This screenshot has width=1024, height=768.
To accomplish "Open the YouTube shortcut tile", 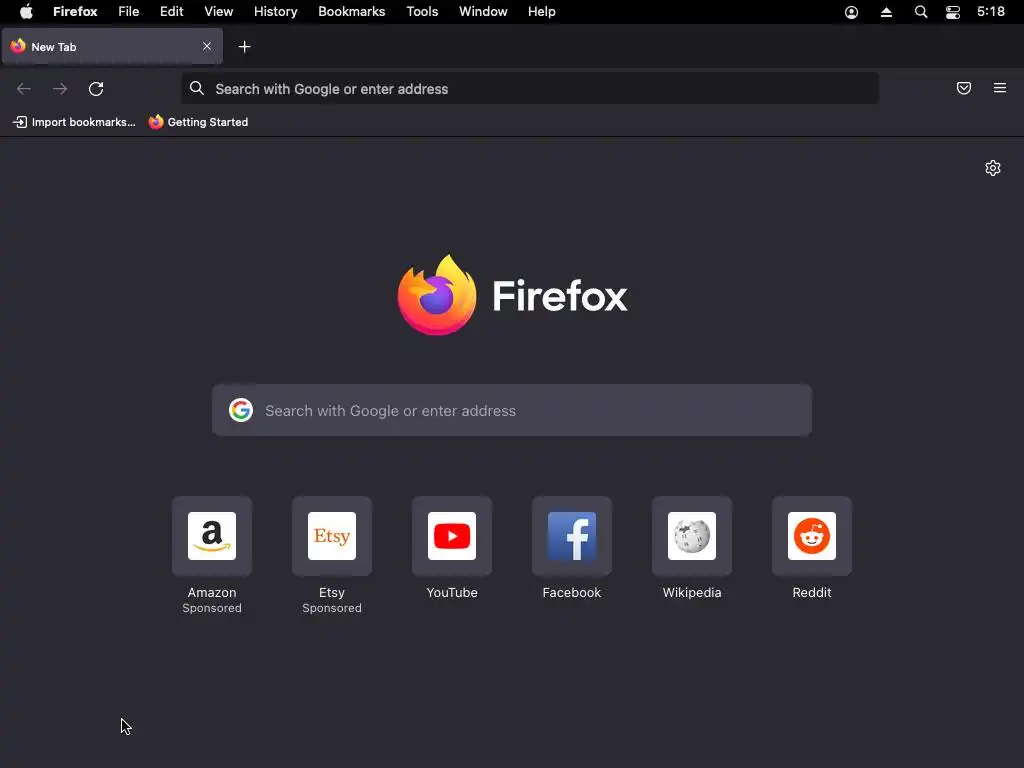I will pyautogui.click(x=452, y=536).
